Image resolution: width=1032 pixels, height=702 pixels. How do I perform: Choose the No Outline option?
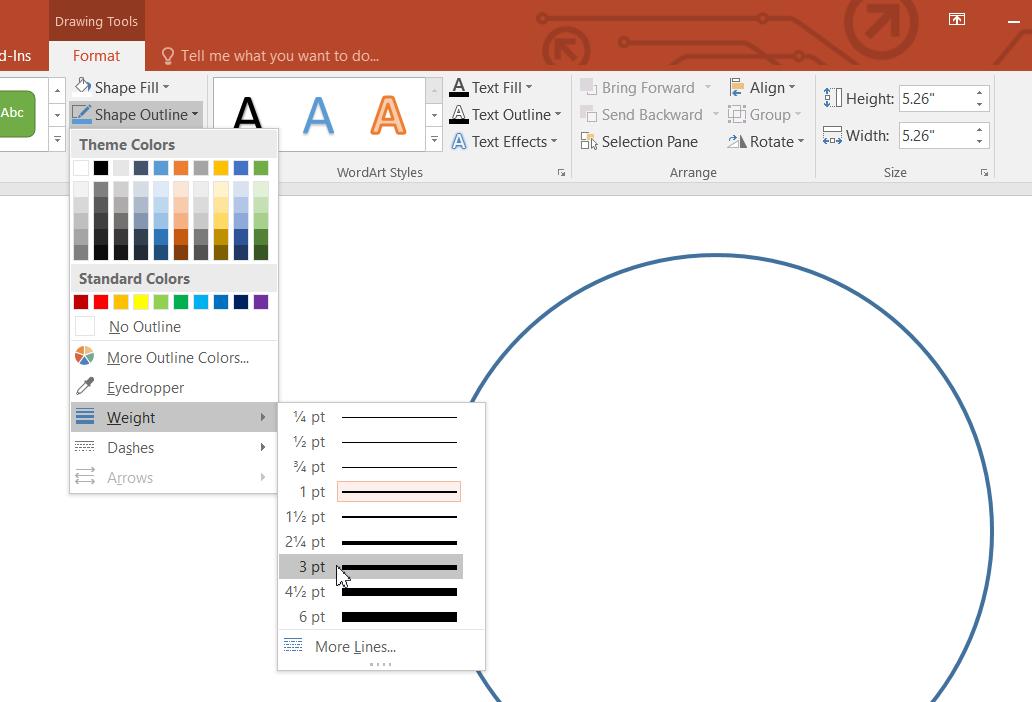(x=144, y=327)
